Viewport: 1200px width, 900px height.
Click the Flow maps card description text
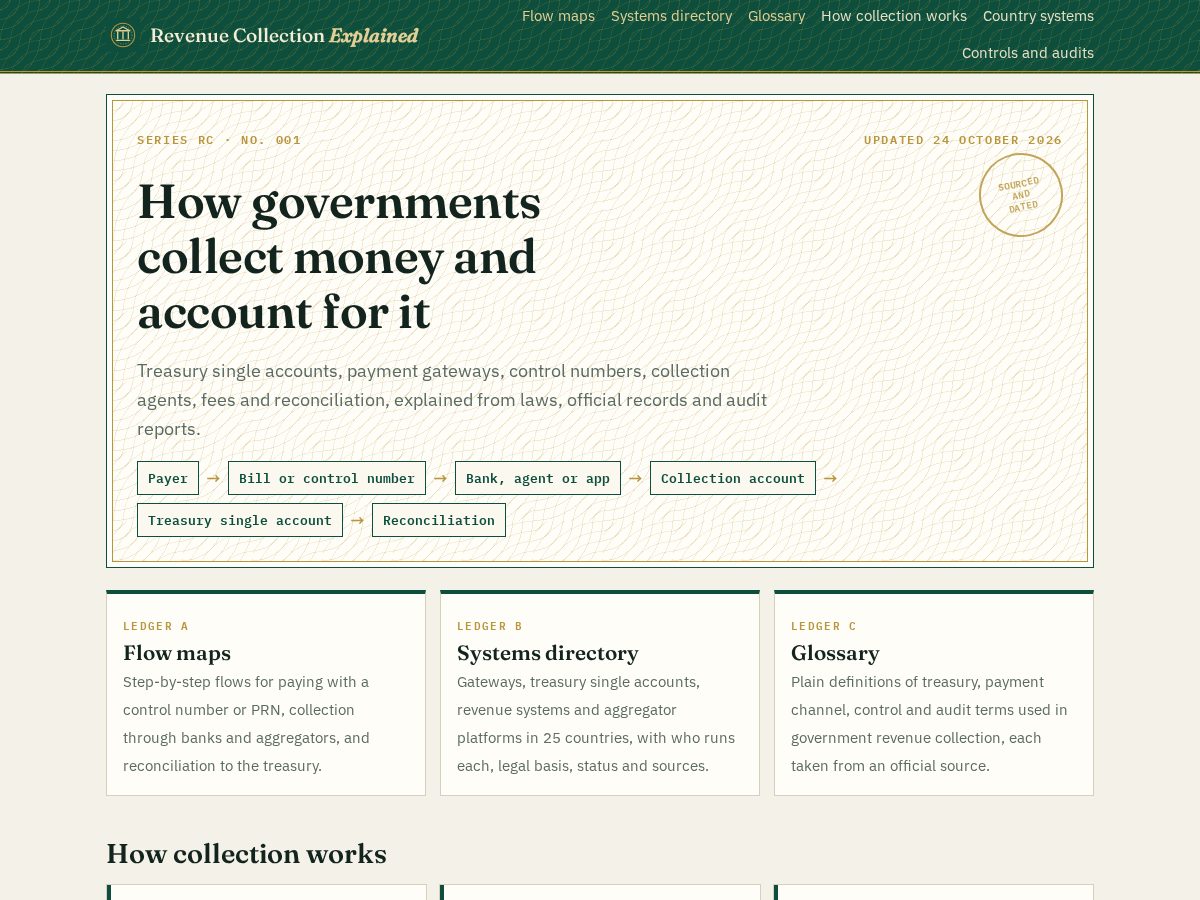pos(247,724)
